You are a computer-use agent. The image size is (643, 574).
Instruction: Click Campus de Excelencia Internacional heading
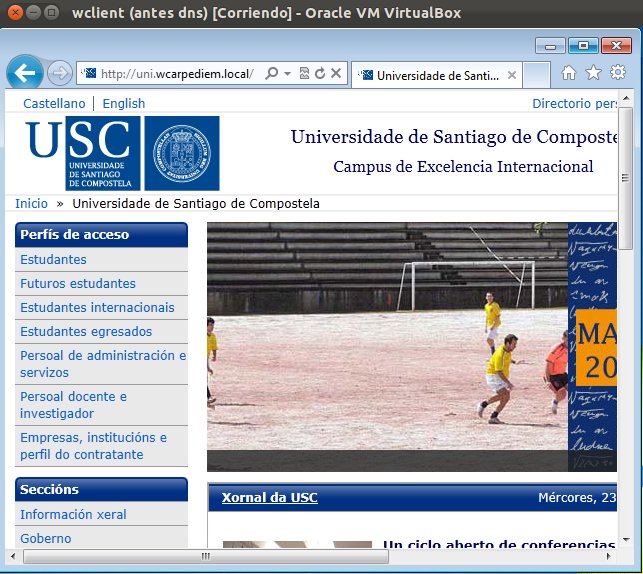click(x=463, y=166)
